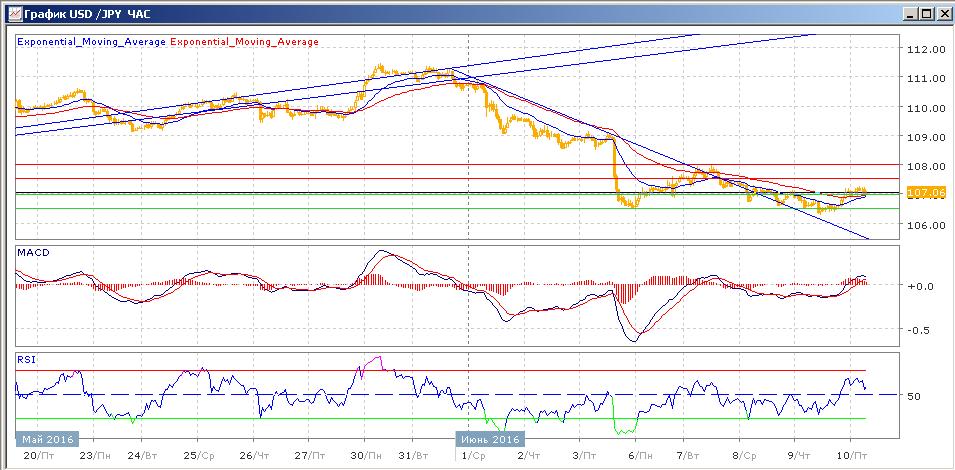Click the window title График USD/JPY ЧАС
Screen dimensions: 955x470
(88, 13)
